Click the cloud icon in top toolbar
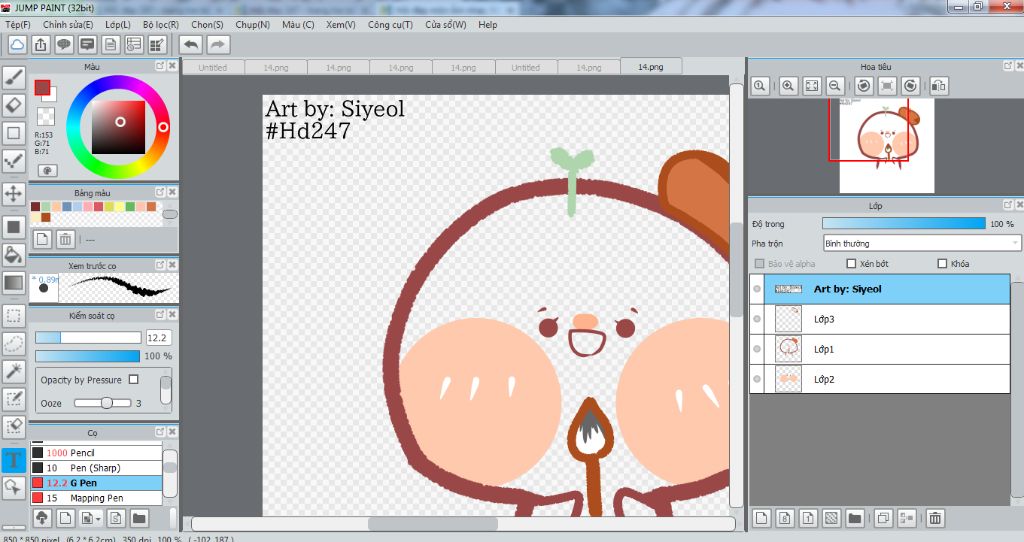This screenshot has height=542, width=1024. click(x=18, y=44)
